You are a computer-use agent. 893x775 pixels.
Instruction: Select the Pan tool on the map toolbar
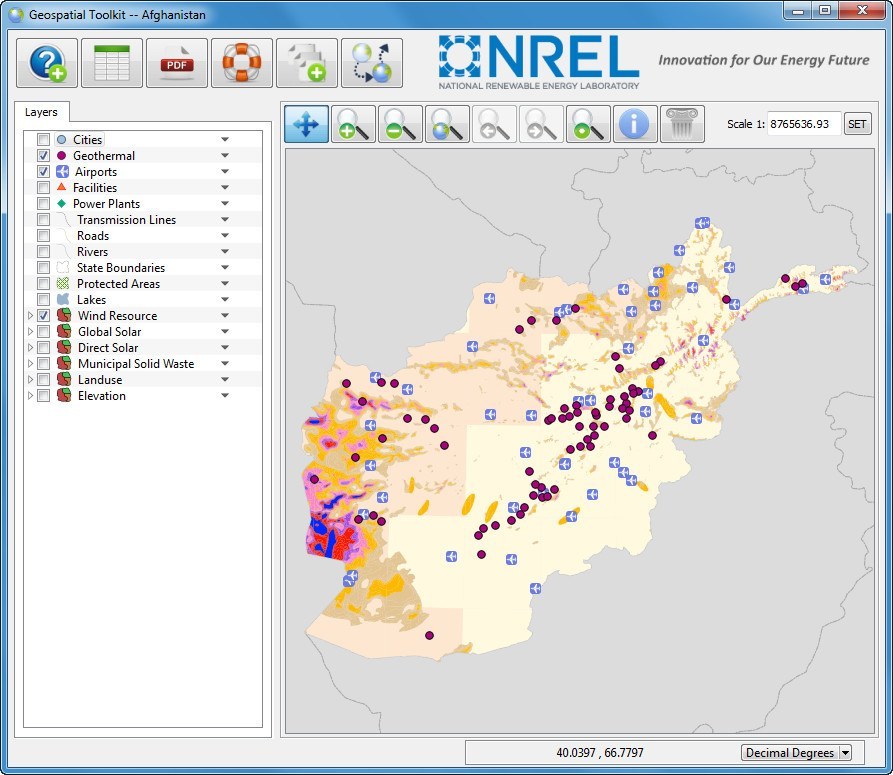tap(306, 124)
